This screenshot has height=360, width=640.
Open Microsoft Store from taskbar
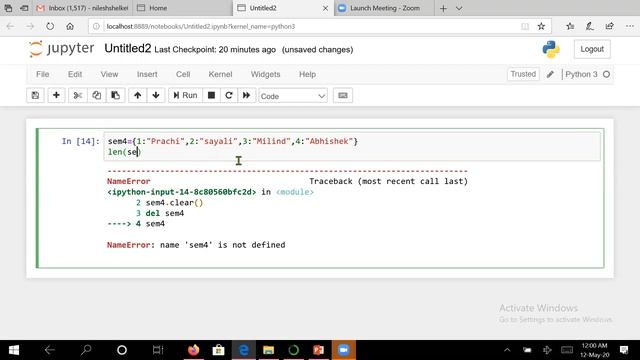tap(218, 350)
